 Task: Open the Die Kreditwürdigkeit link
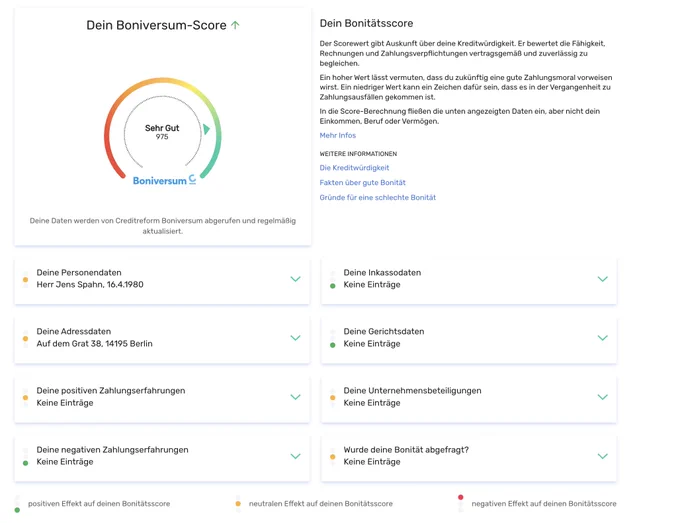tap(354, 168)
